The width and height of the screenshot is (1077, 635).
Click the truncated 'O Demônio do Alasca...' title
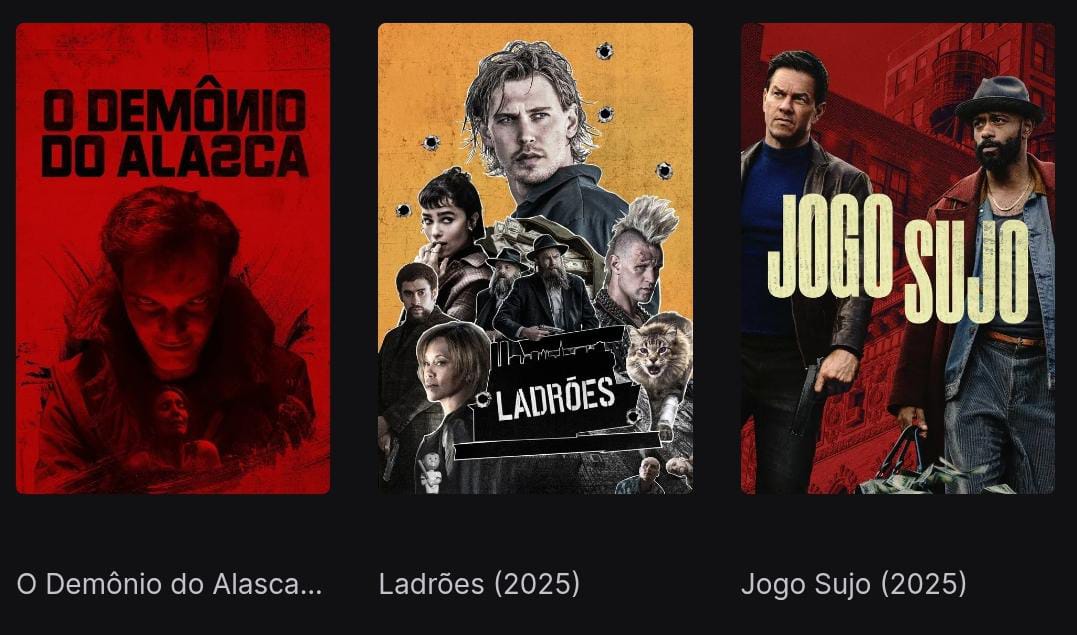coord(169,584)
